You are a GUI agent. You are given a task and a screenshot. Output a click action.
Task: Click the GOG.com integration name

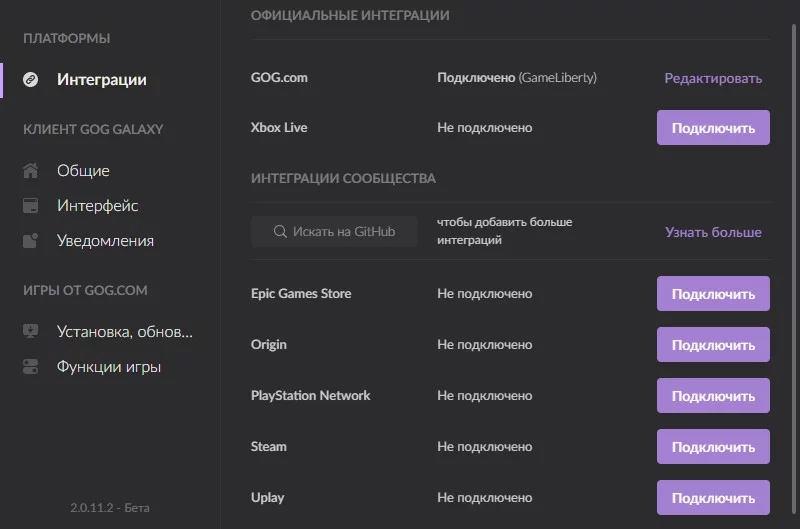point(279,78)
